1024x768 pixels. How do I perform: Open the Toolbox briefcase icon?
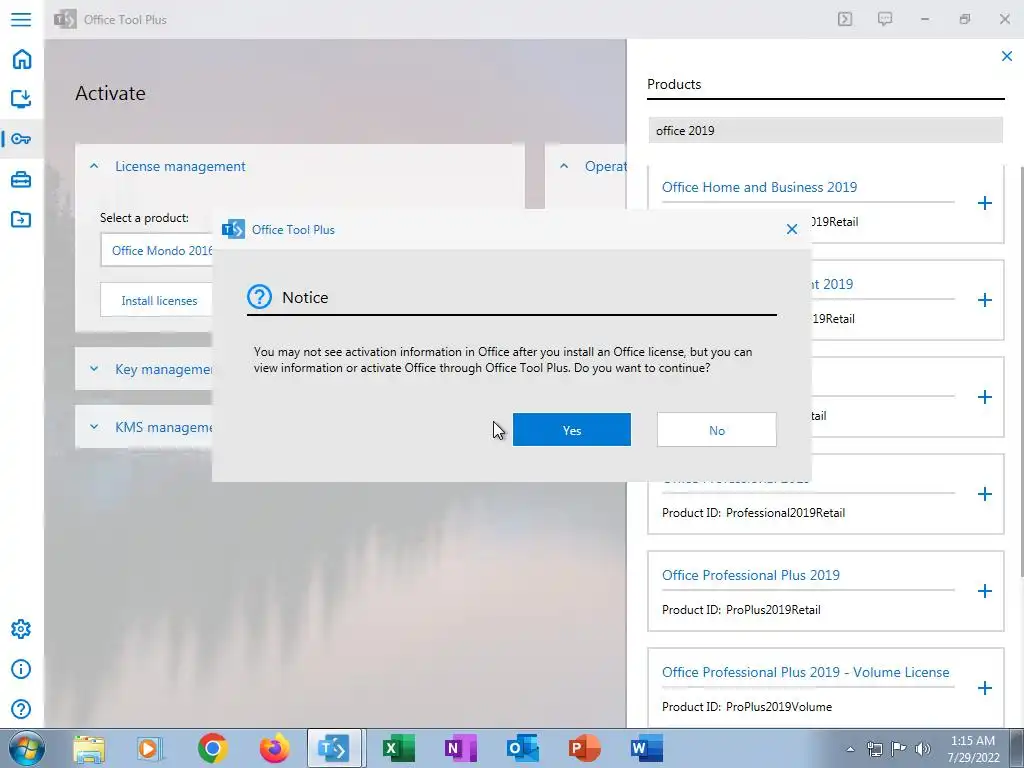coord(21,179)
